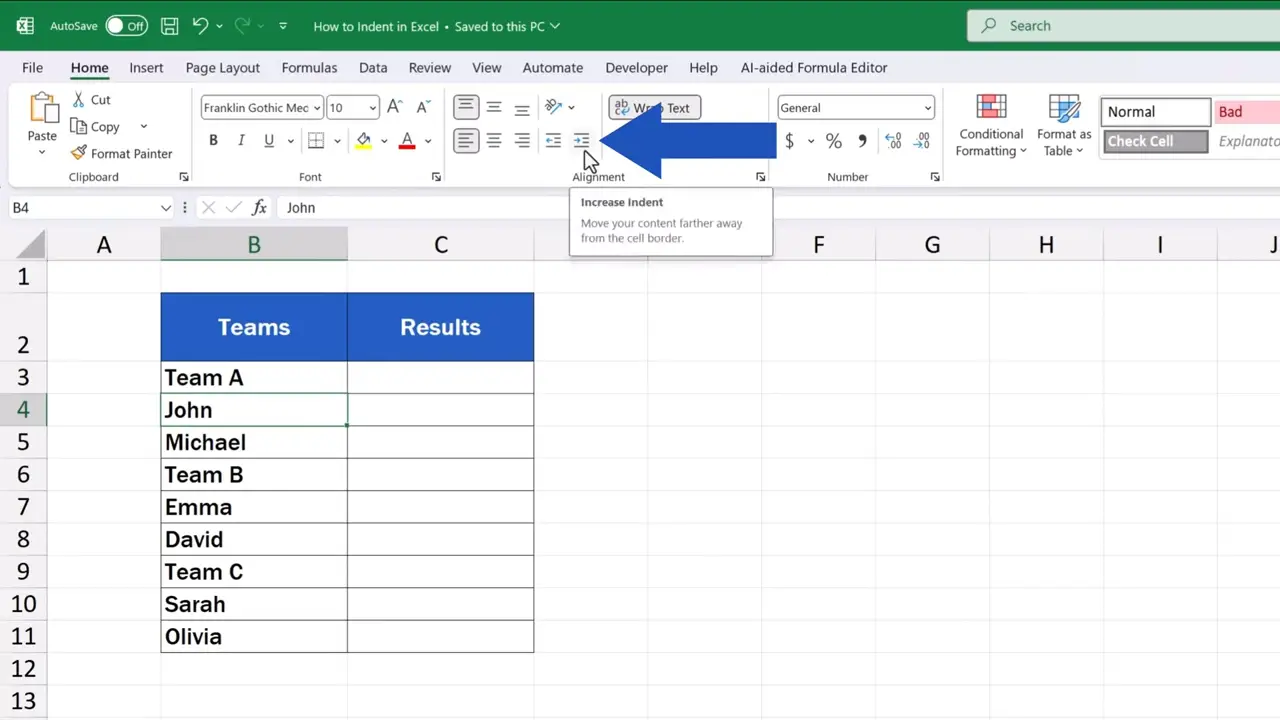Click the Decrease Indent icon

tap(553, 140)
